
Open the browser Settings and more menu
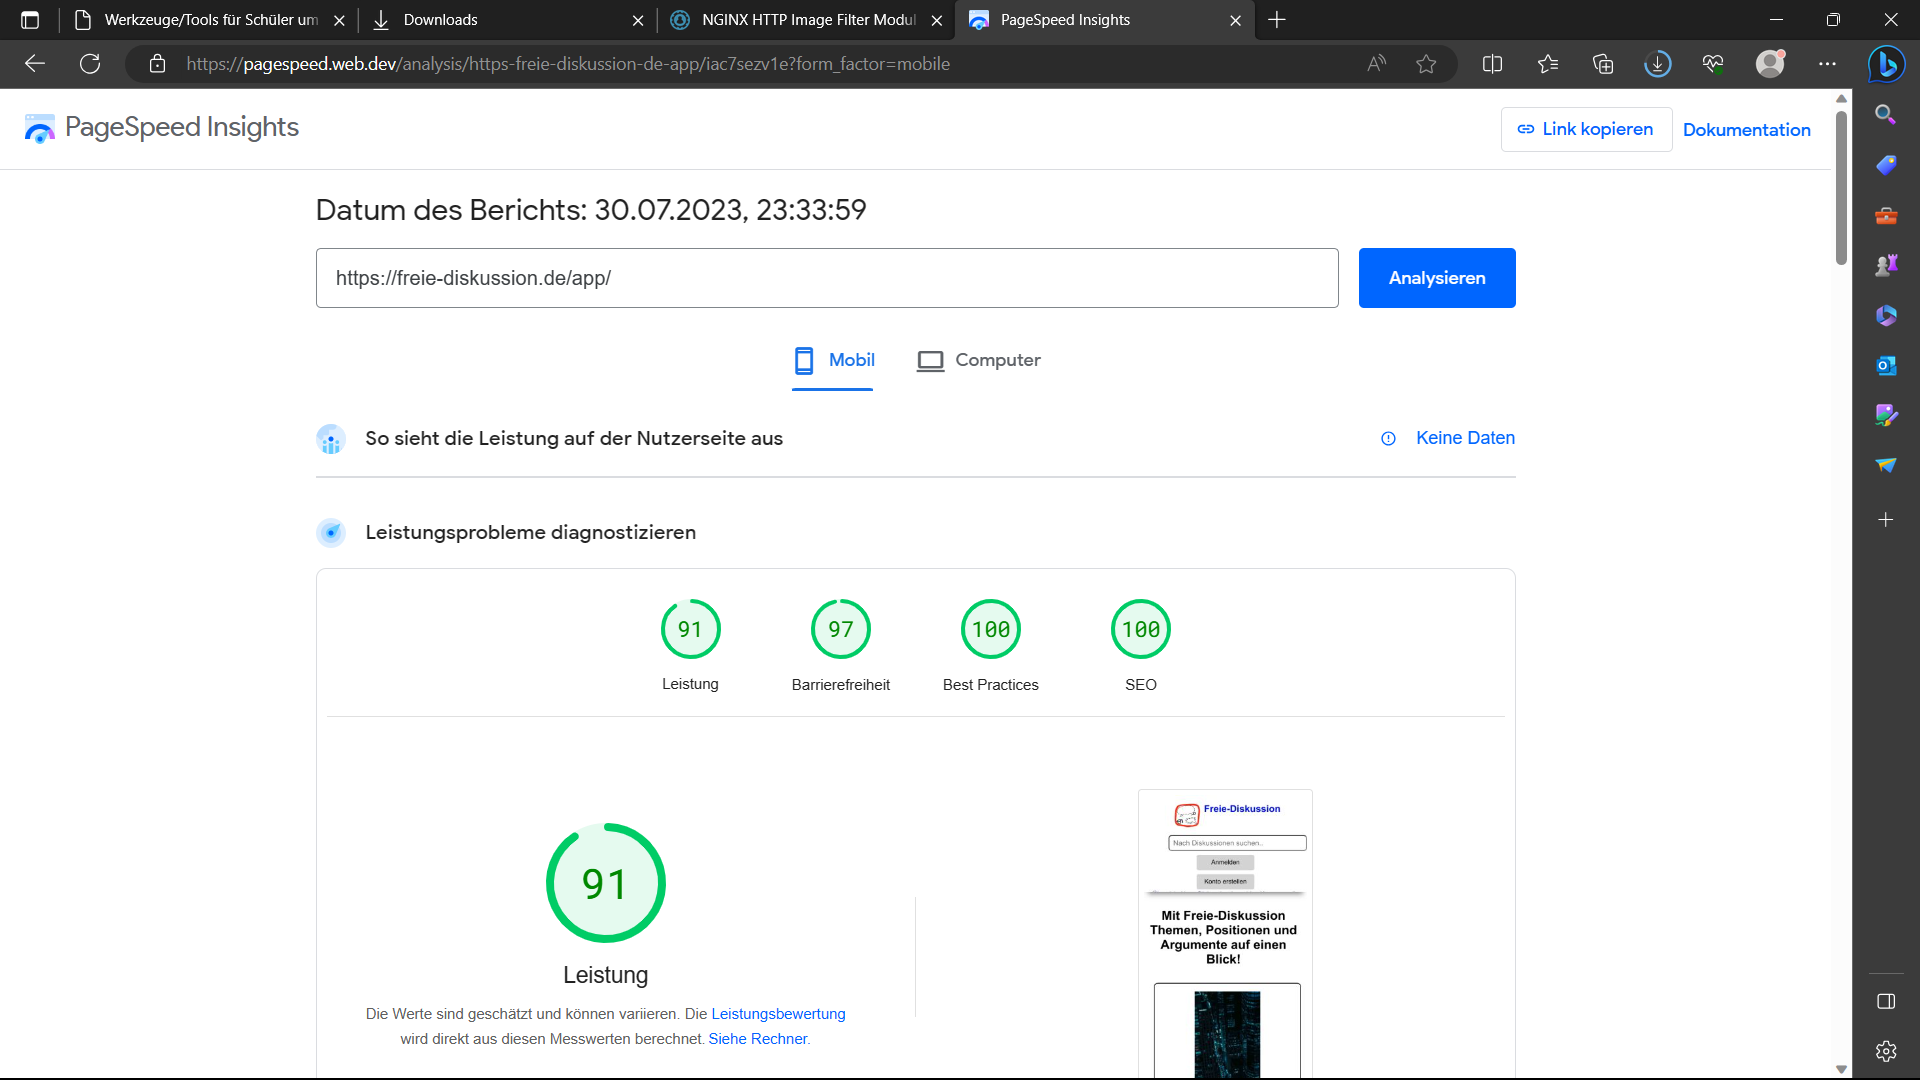pos(1827,64)
